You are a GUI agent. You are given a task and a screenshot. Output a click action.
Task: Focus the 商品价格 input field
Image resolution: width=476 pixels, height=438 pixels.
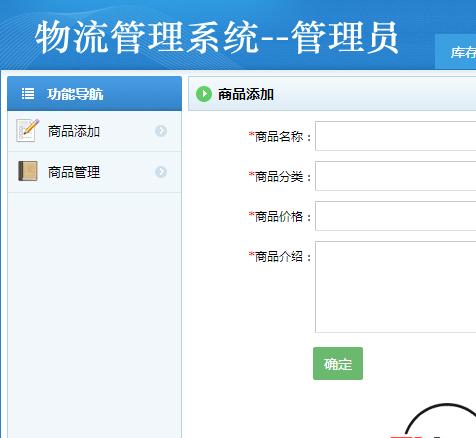(x=396, y=216)
